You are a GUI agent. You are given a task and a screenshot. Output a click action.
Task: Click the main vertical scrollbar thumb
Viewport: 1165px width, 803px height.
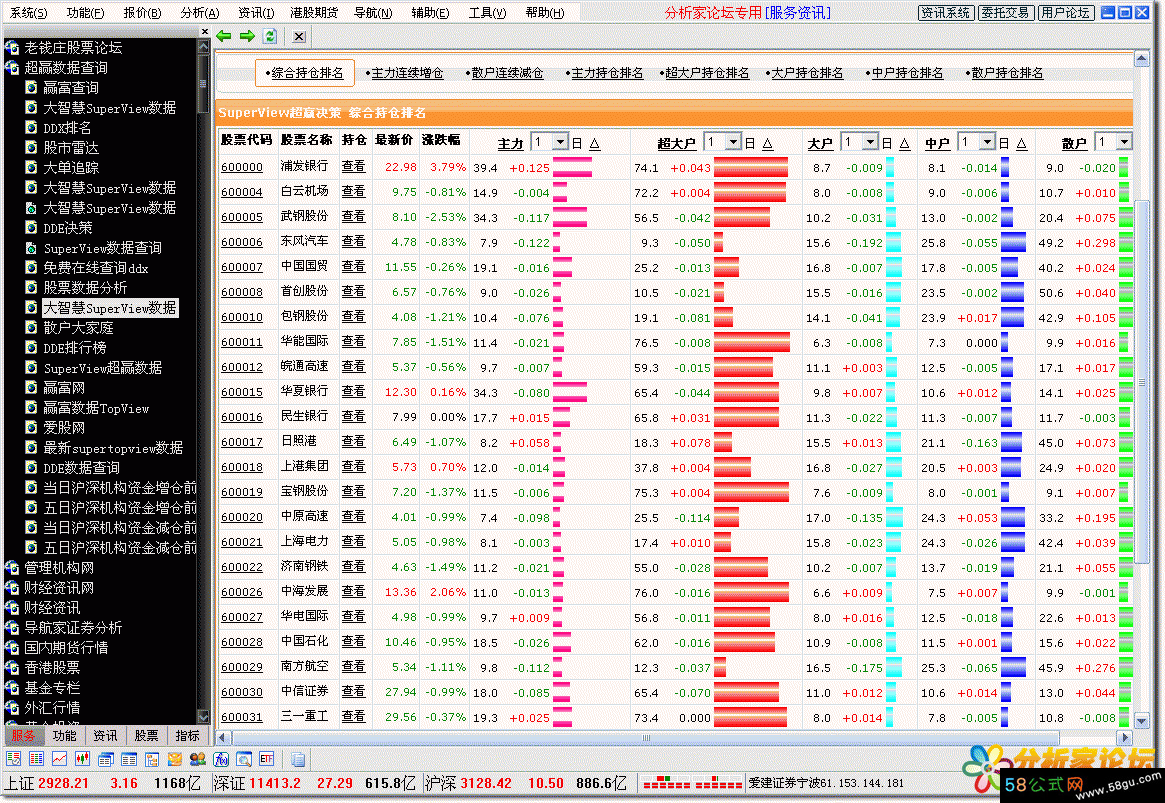click(1142, 382)
